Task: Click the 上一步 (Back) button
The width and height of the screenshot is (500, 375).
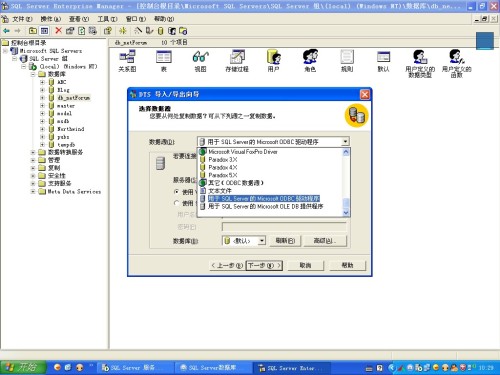Action: [x=227, y=265]
